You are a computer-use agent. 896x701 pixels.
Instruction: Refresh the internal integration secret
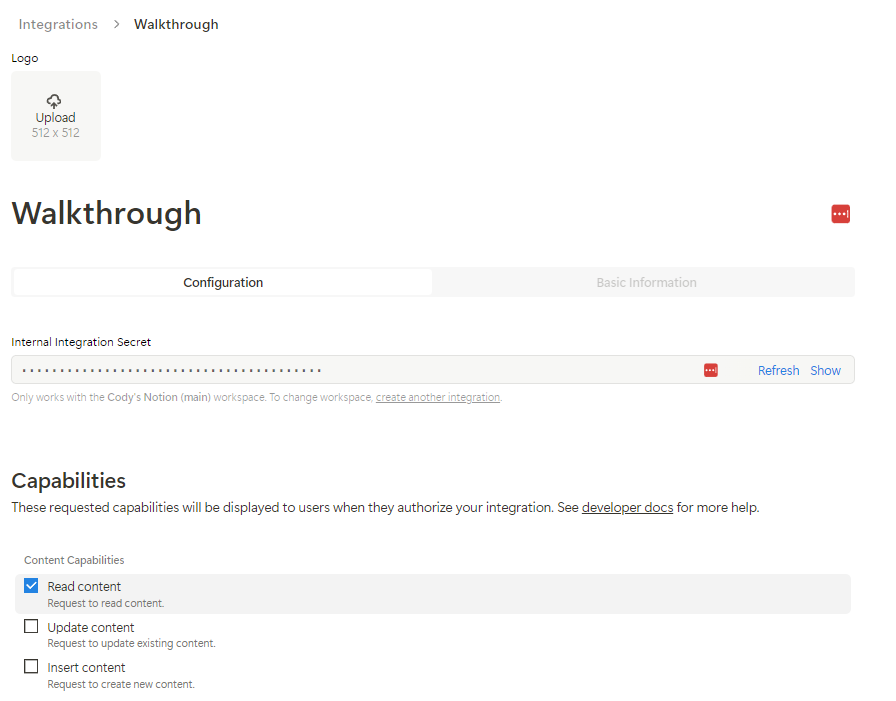[778, 370]
